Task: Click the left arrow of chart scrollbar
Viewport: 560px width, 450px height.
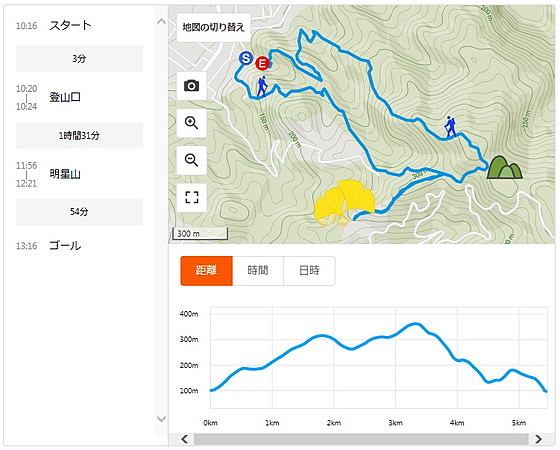Action: coord(185,439)
